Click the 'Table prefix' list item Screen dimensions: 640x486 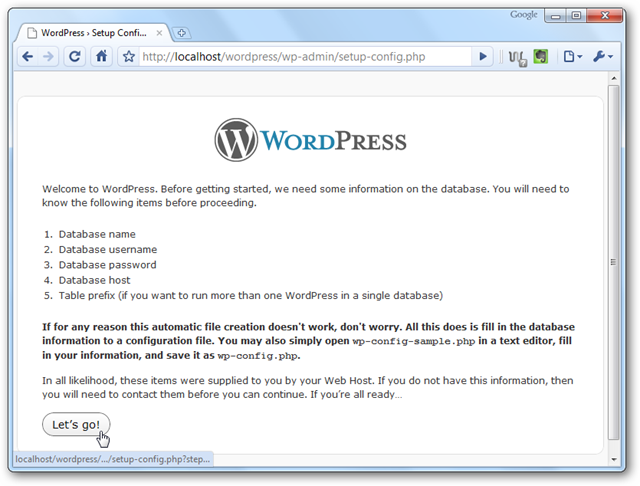251,295
